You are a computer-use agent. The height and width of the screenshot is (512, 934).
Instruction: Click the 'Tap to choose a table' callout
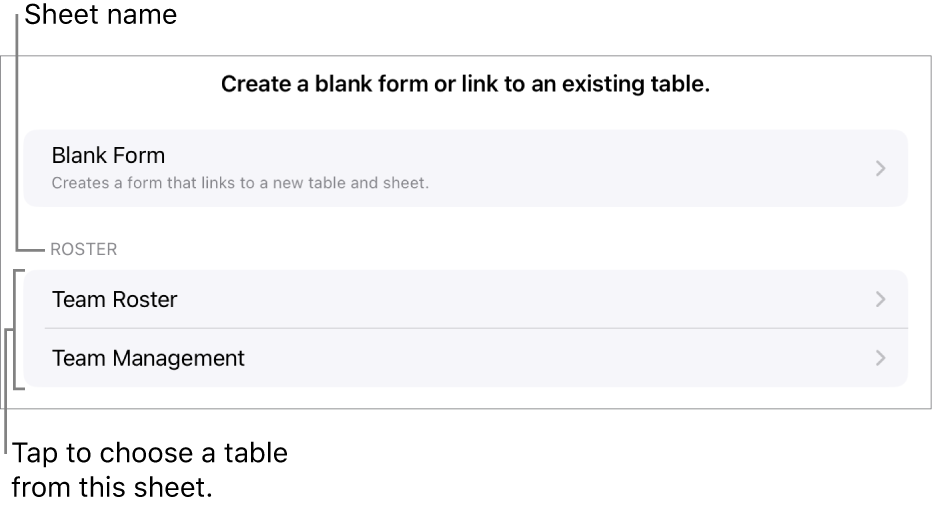(x=150, y=453)
